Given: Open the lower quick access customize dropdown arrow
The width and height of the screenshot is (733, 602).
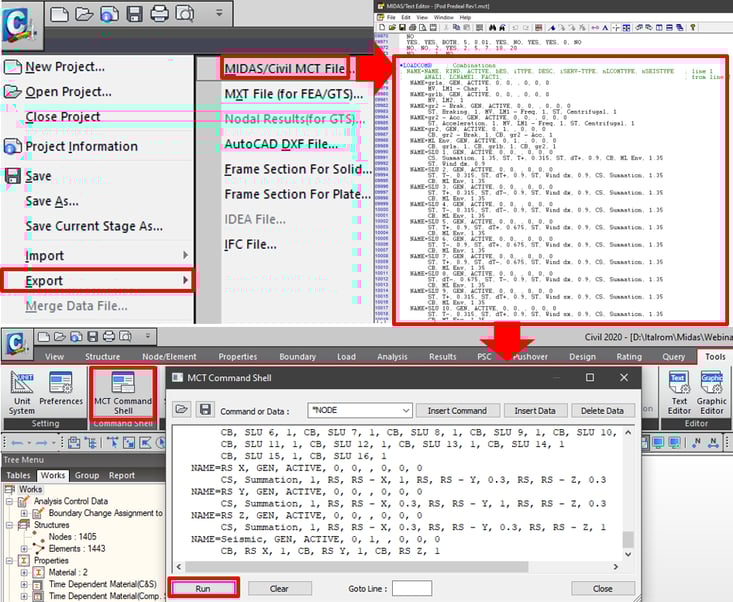Looking at the screenshot, I should coord(148,336).
